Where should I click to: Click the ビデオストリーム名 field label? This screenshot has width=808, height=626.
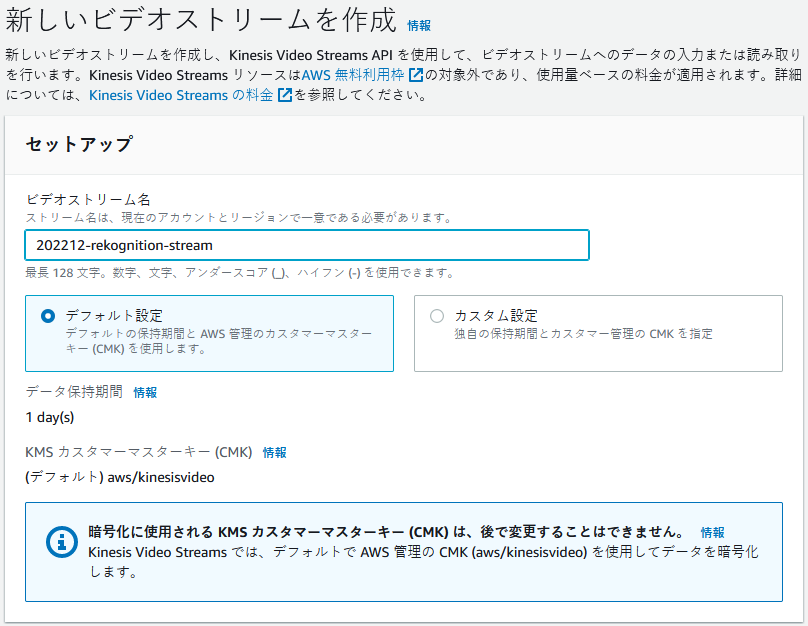[88, 200]
